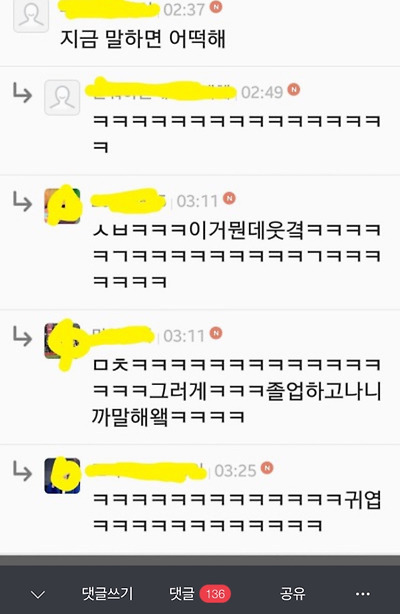
Task: Tap the 졸업하고나니까말해 comment body
Action: (237, 391)
